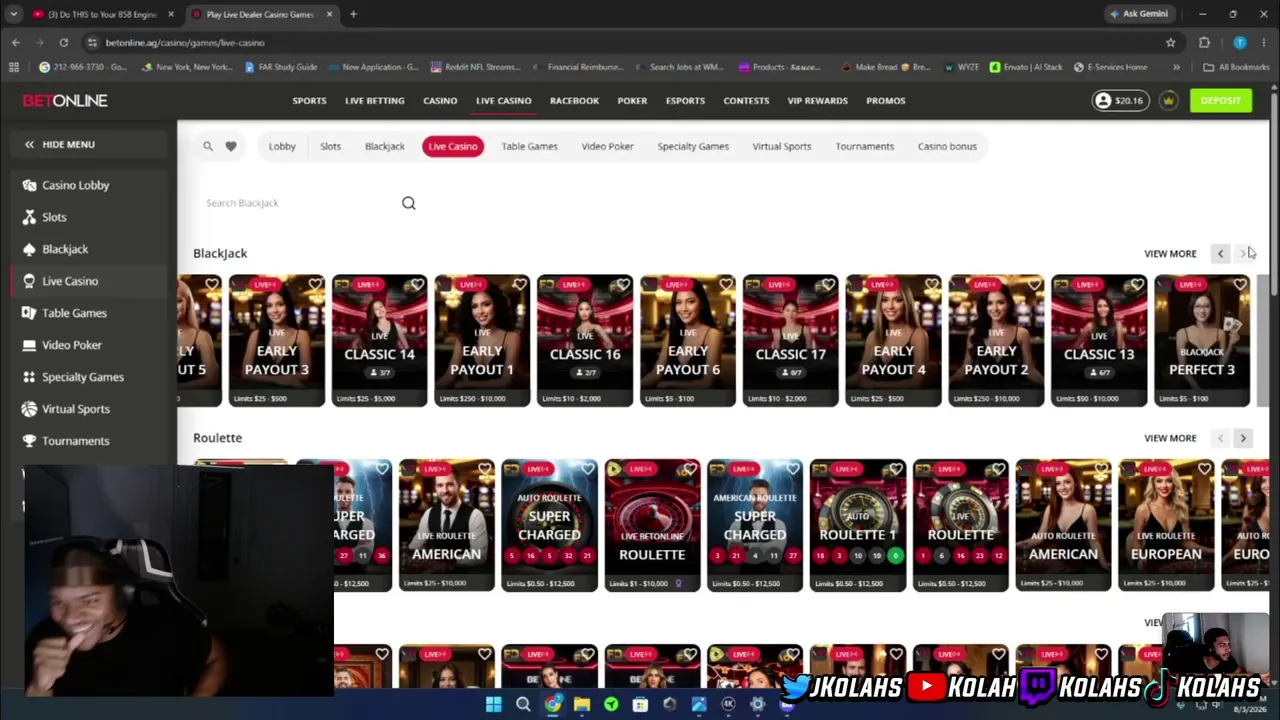Open File Explorer from the taskbar
This screenshot has width=1280, height=720.
(x=581, y=705)
